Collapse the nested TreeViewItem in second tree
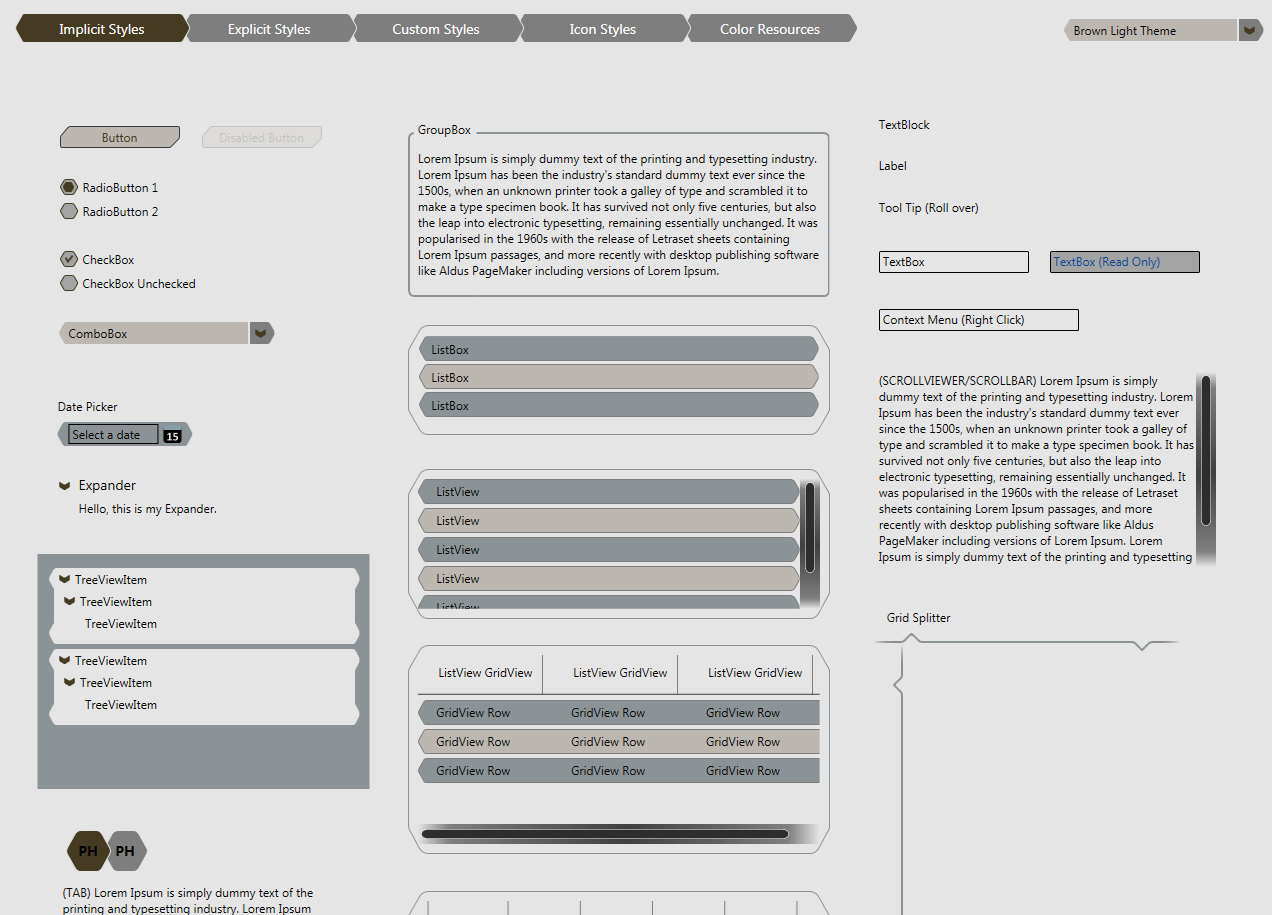This screenshot has height=915, width=1272. point(69,682)
